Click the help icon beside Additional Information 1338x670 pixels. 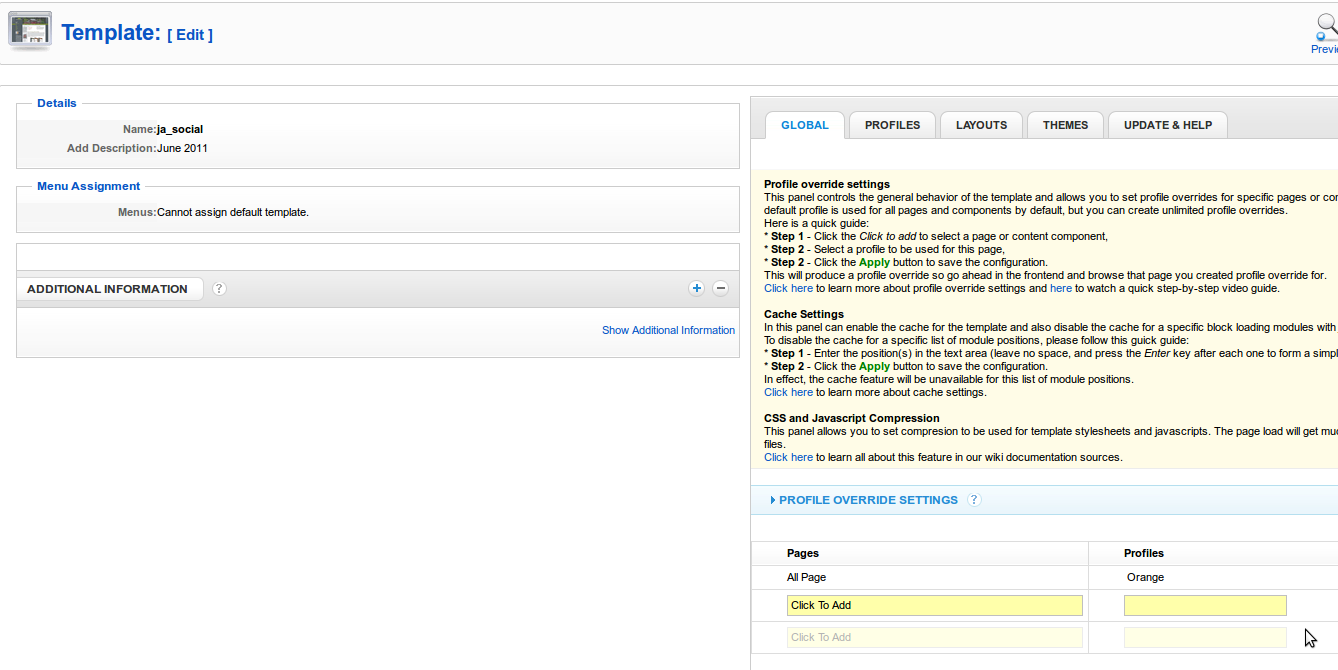(x=219, y=289)
